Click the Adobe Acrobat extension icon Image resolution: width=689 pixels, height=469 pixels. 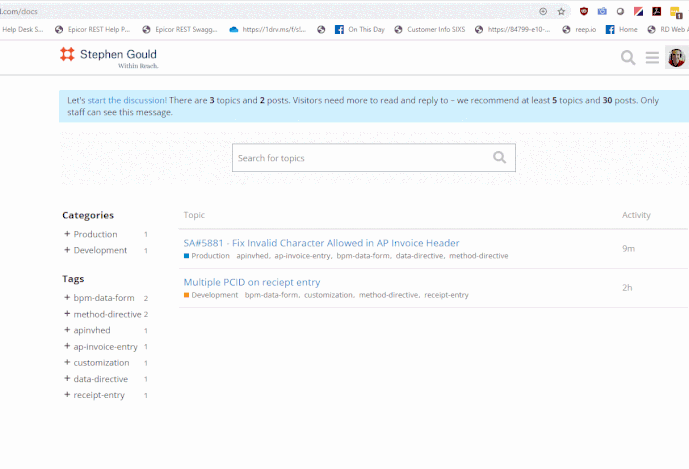coord(656,11)
